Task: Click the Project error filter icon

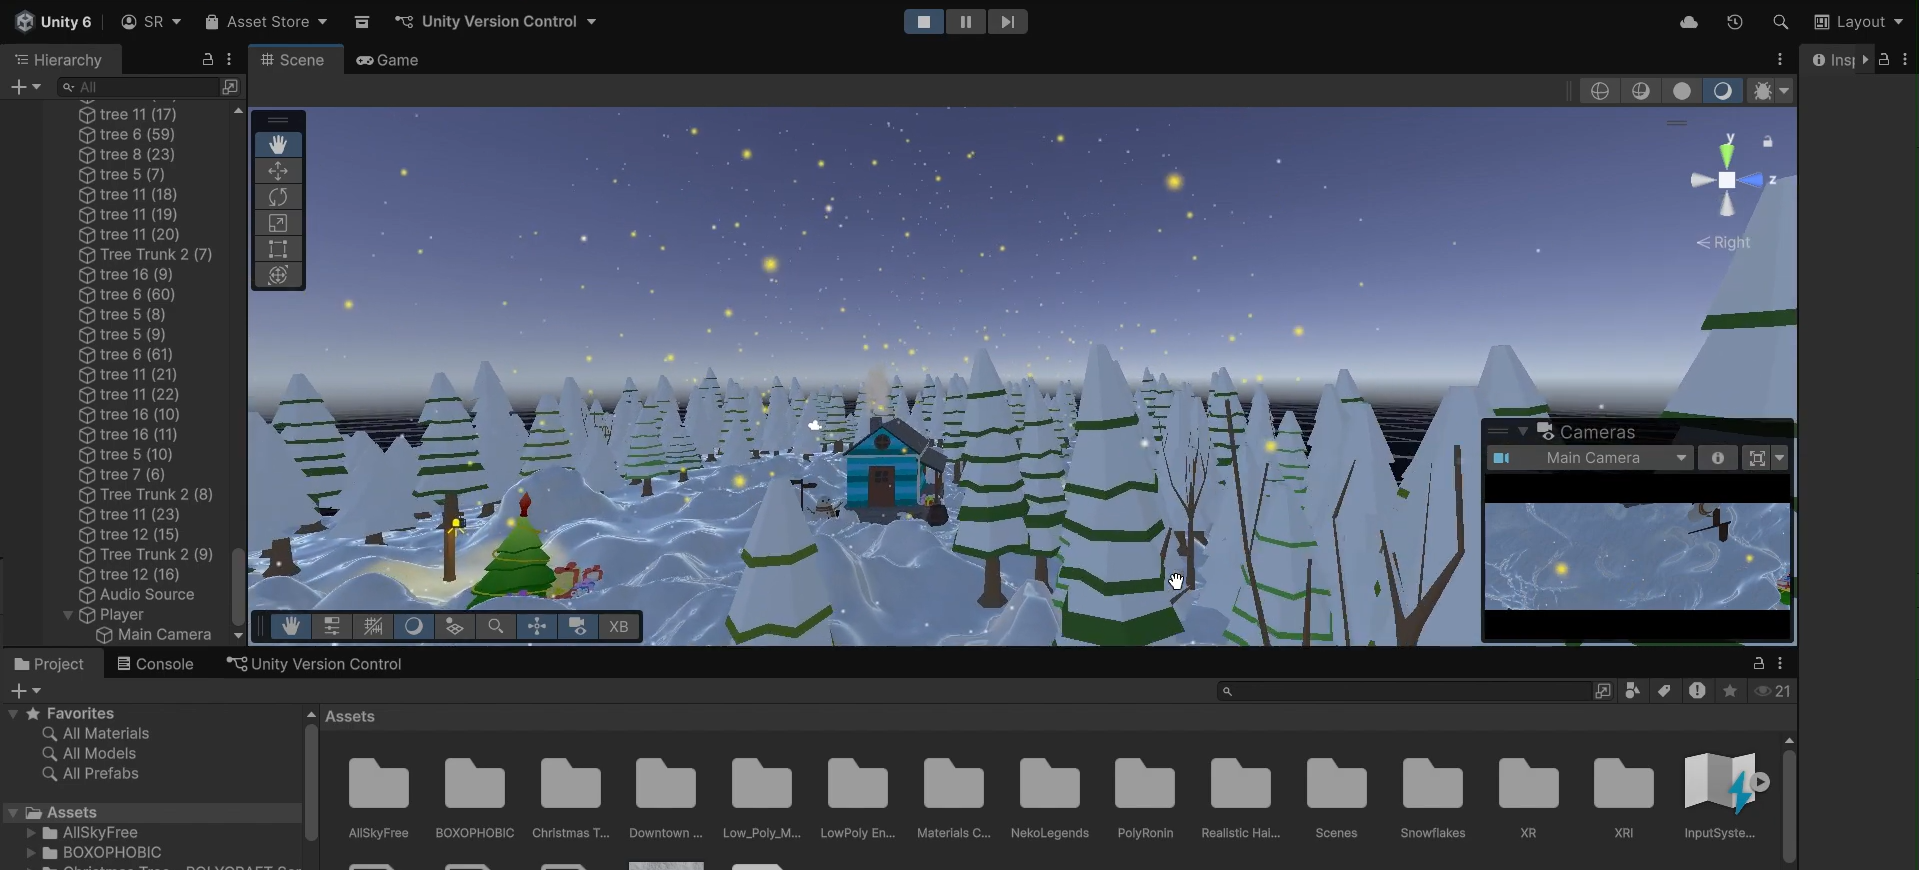Action: point(1697,691)
